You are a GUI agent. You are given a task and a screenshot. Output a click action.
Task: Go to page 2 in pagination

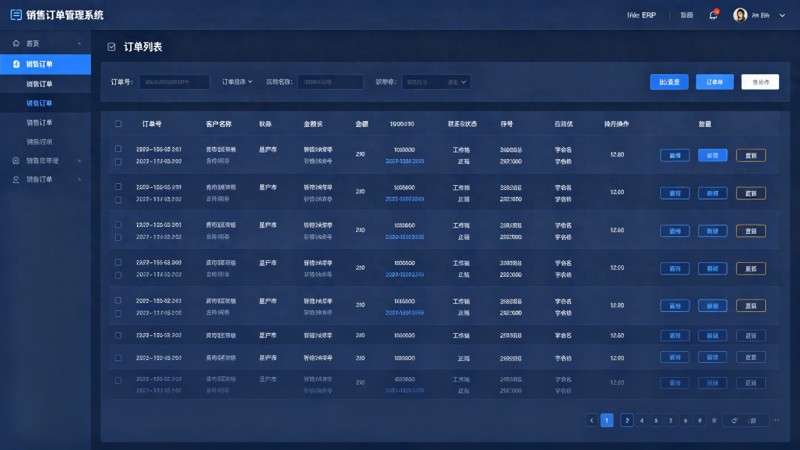[627, 420]
